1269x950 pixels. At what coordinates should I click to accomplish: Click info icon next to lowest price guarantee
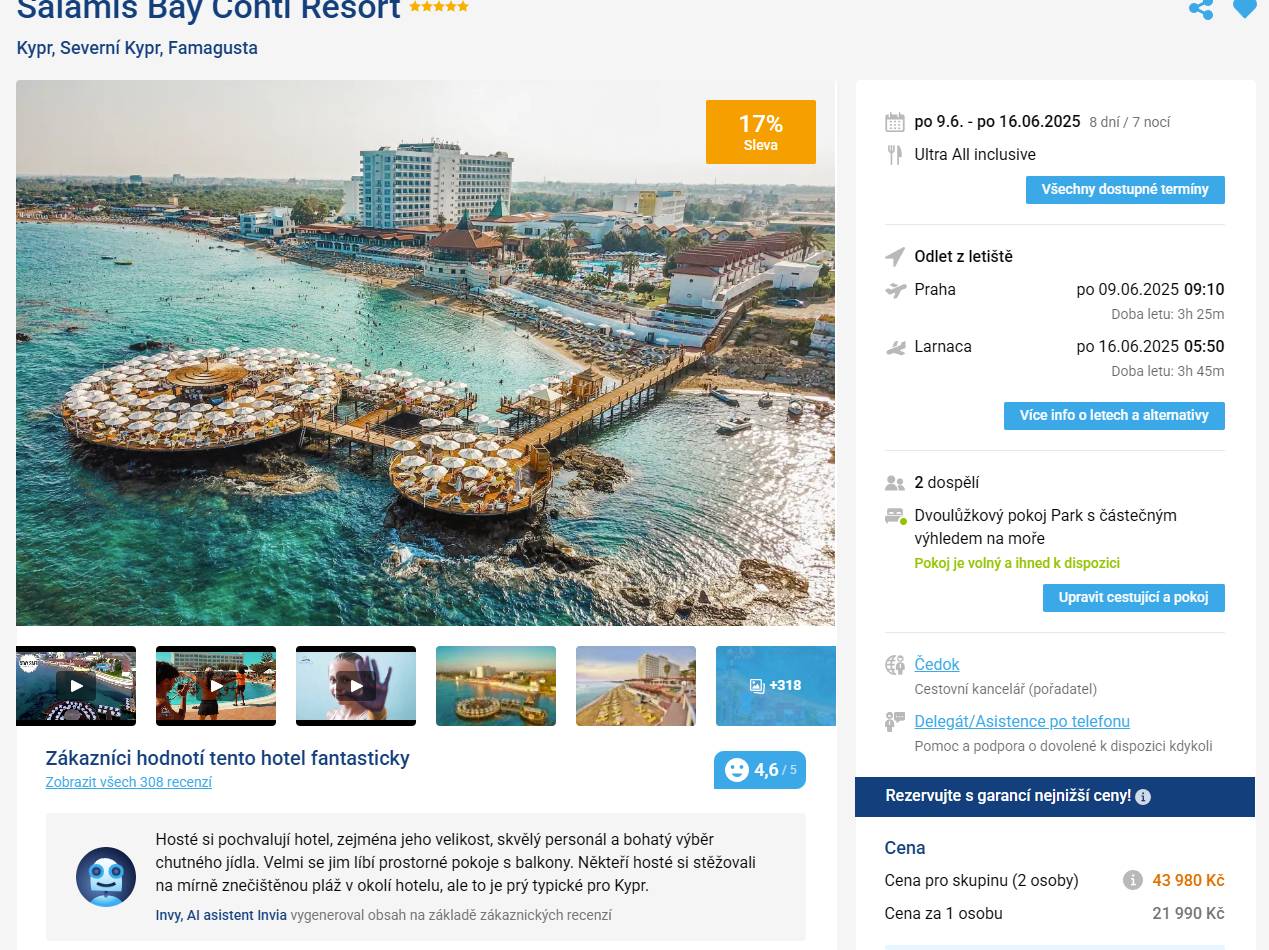pos(1143,797)
